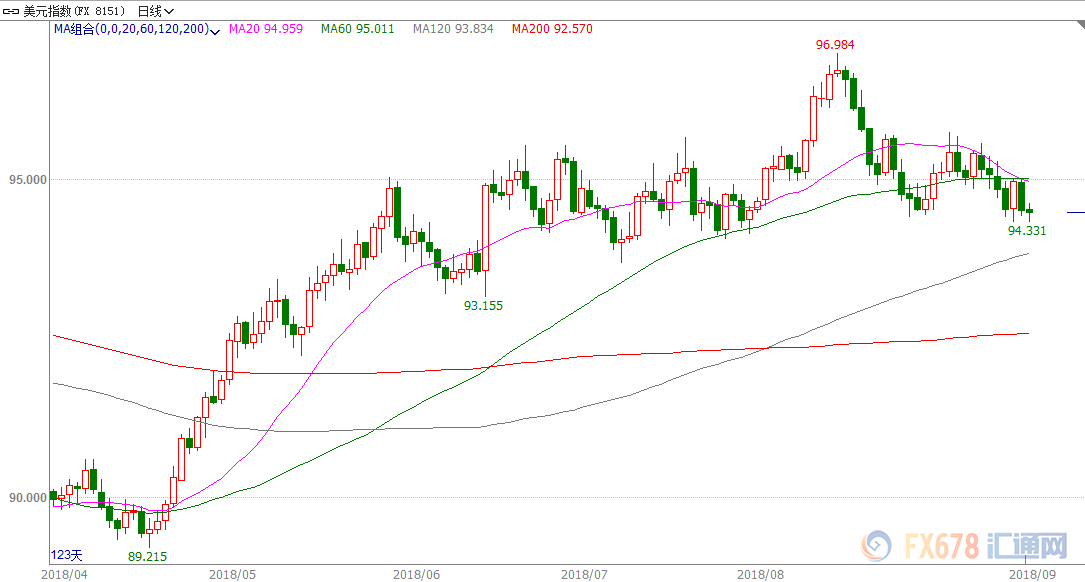
Task: Select the MA20 94.959 indicator label
Action: tap(266, 29)
